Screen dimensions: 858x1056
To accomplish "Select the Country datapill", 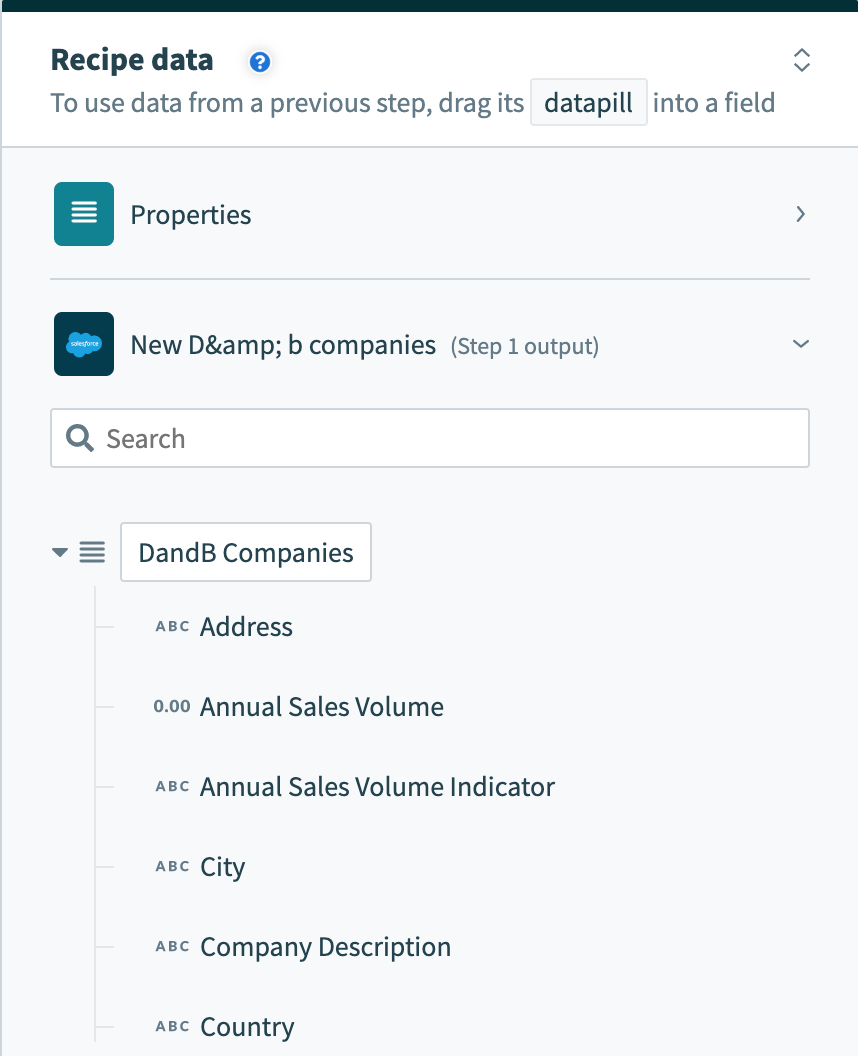I will point(247,1026).
